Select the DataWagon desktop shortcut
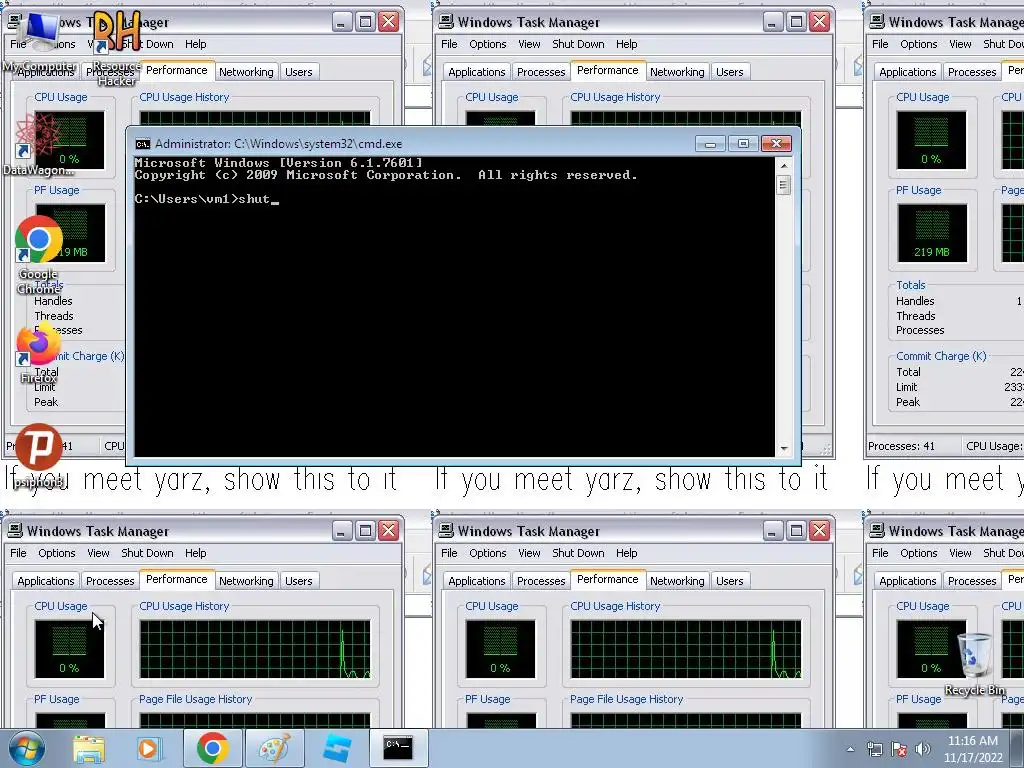 (38, 144)
